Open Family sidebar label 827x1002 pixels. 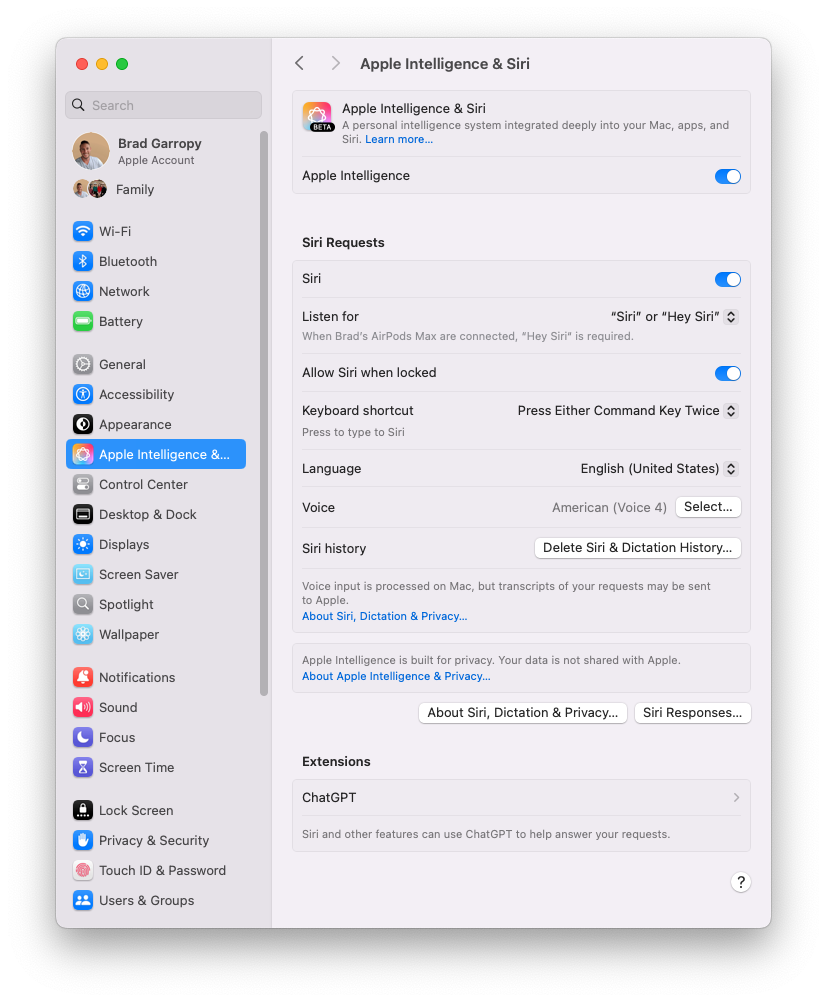point(135,190)
